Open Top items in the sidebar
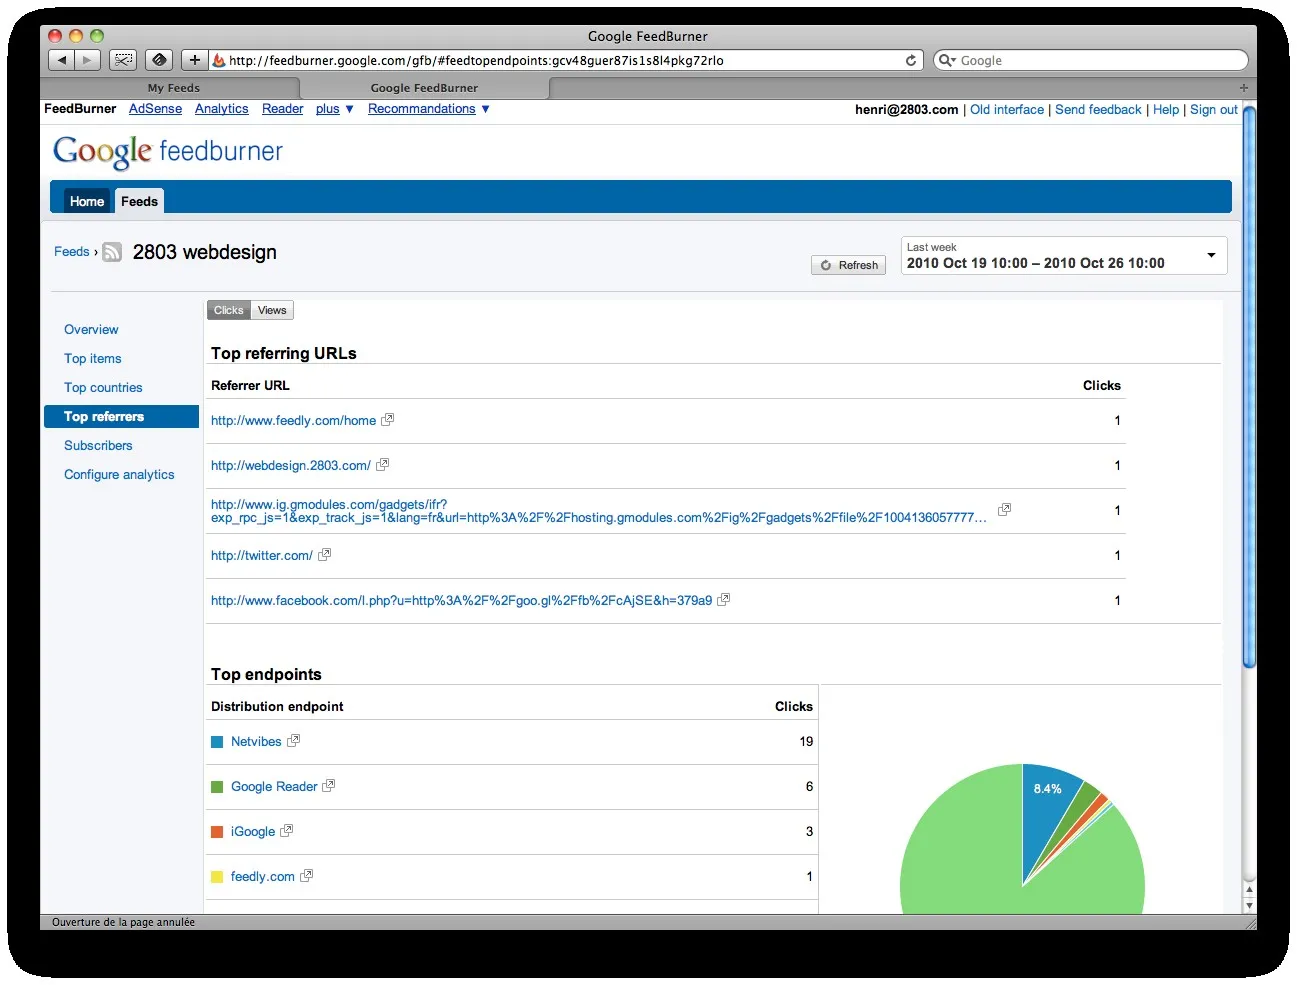This screenshot has height=985, width=1297. tap(93, 358)
